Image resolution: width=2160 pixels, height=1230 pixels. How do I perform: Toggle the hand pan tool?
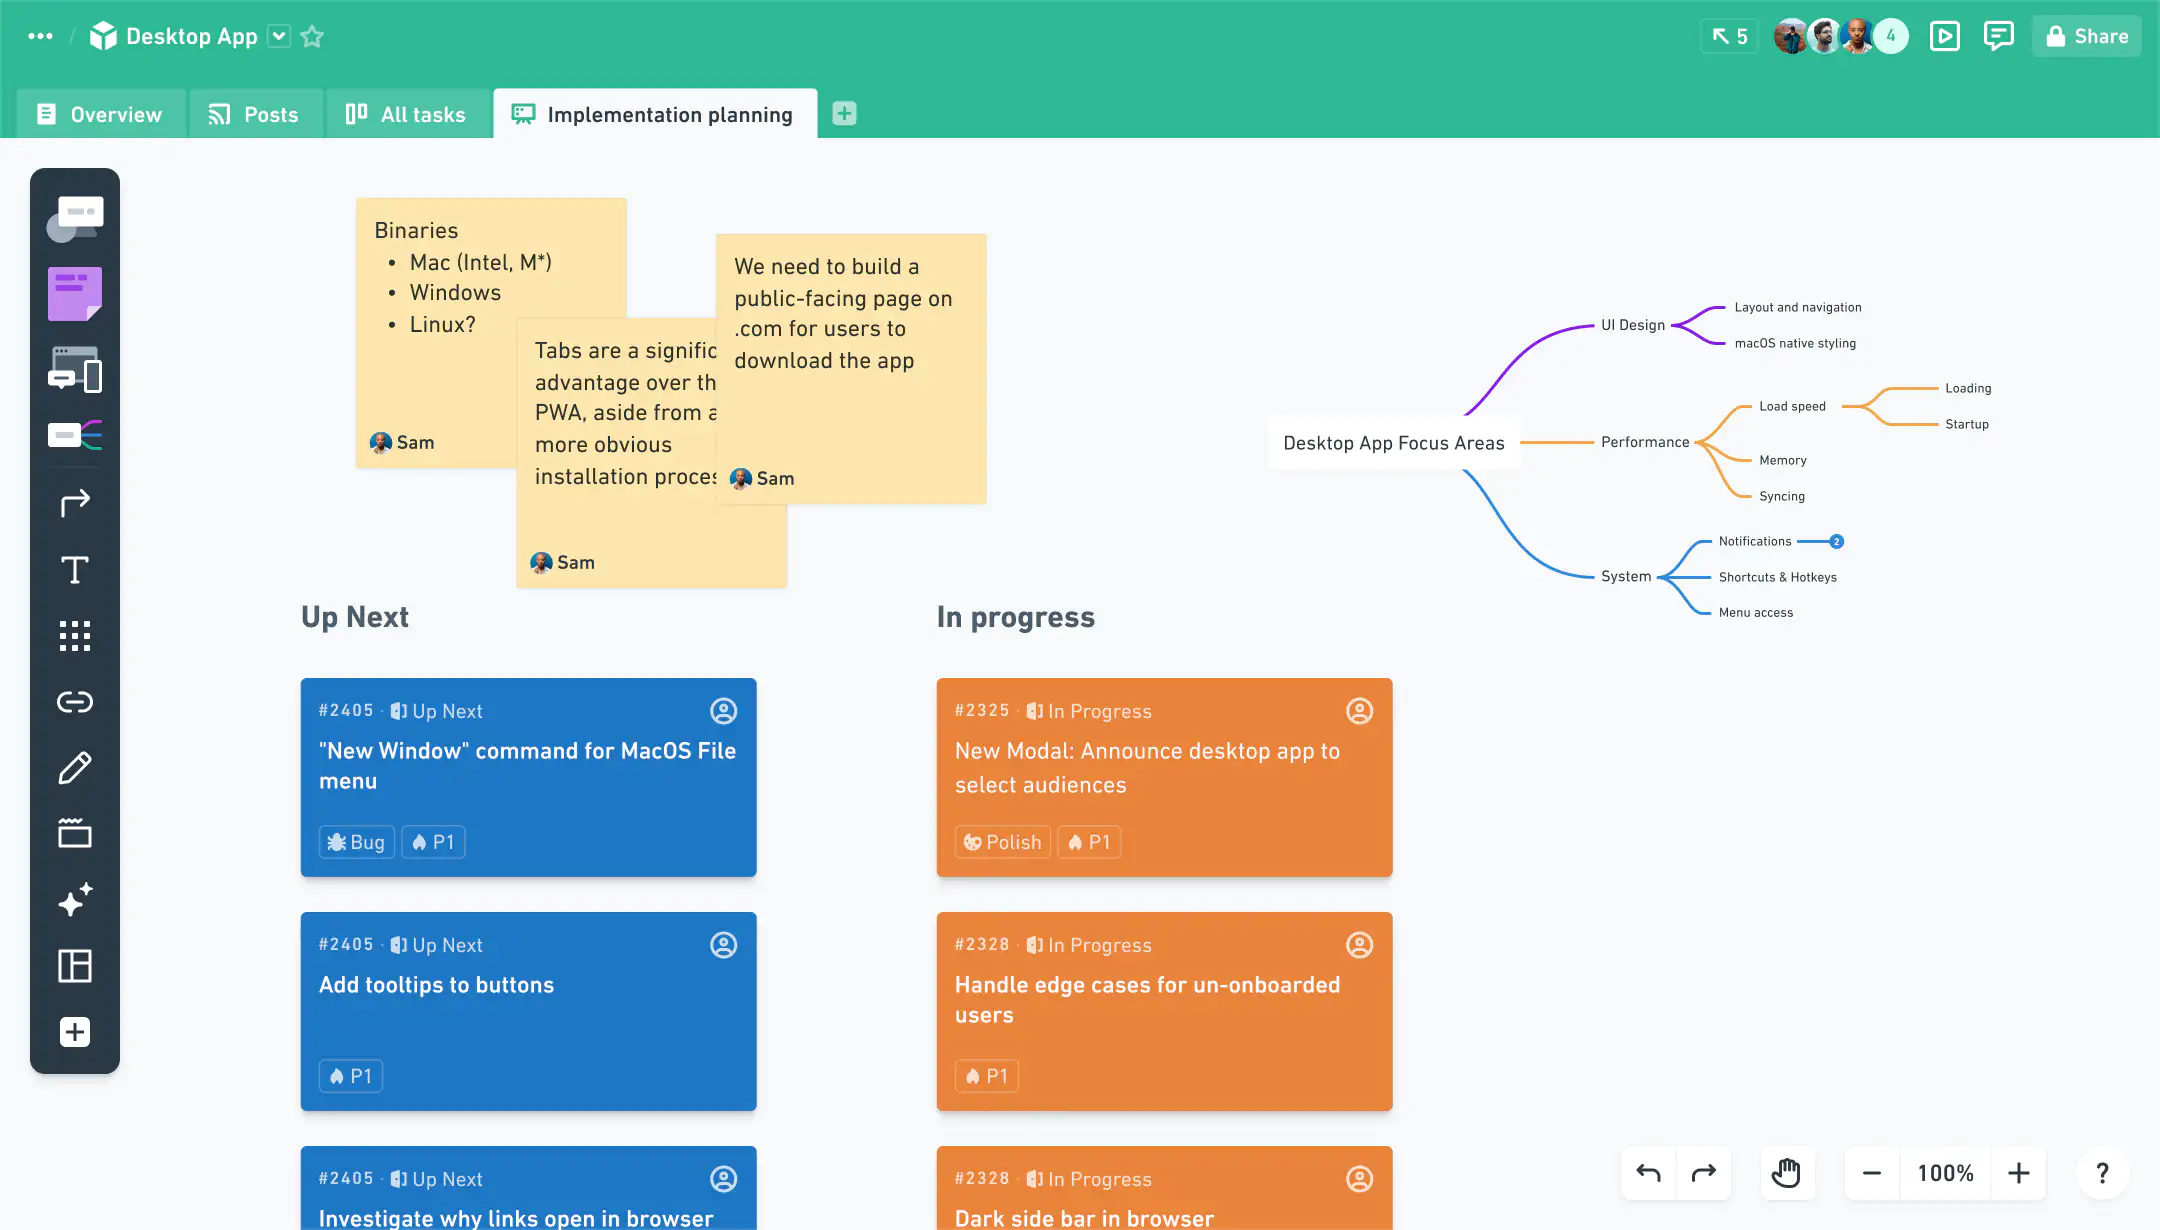point(1786,1173)
